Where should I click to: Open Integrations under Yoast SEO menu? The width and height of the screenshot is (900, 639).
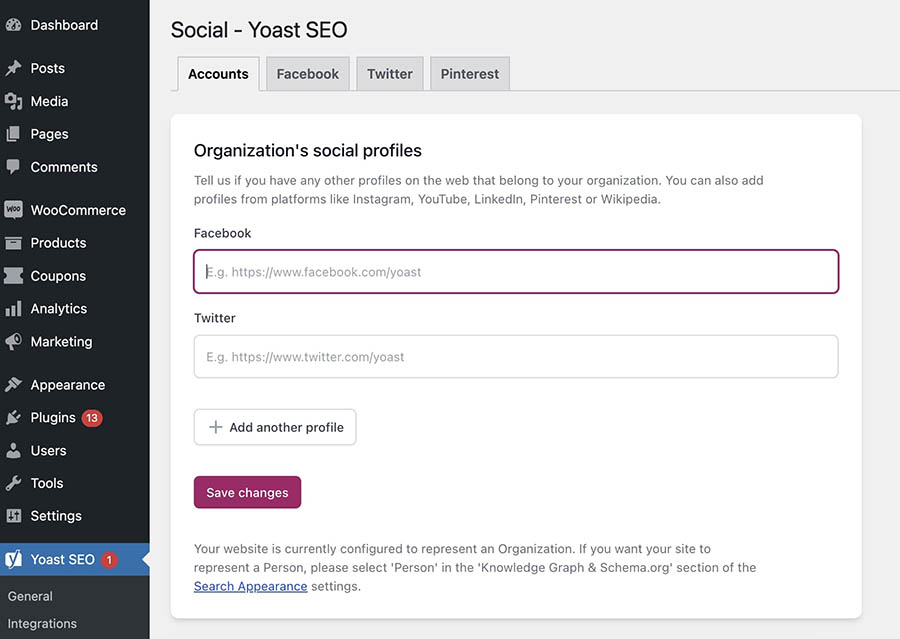point(42,623)
